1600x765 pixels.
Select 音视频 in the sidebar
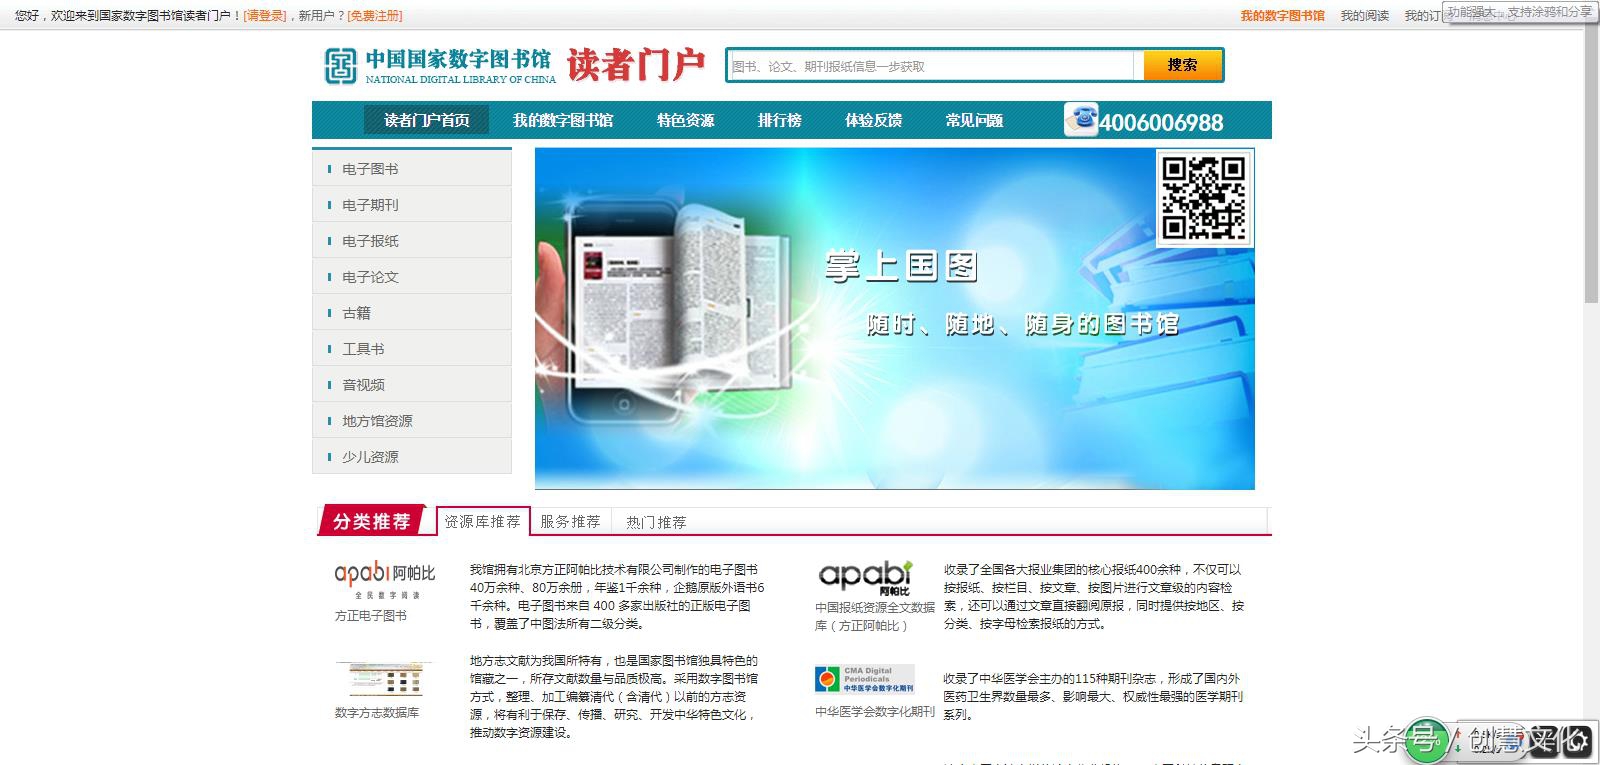pyautogui.click(x=412, y=385)
